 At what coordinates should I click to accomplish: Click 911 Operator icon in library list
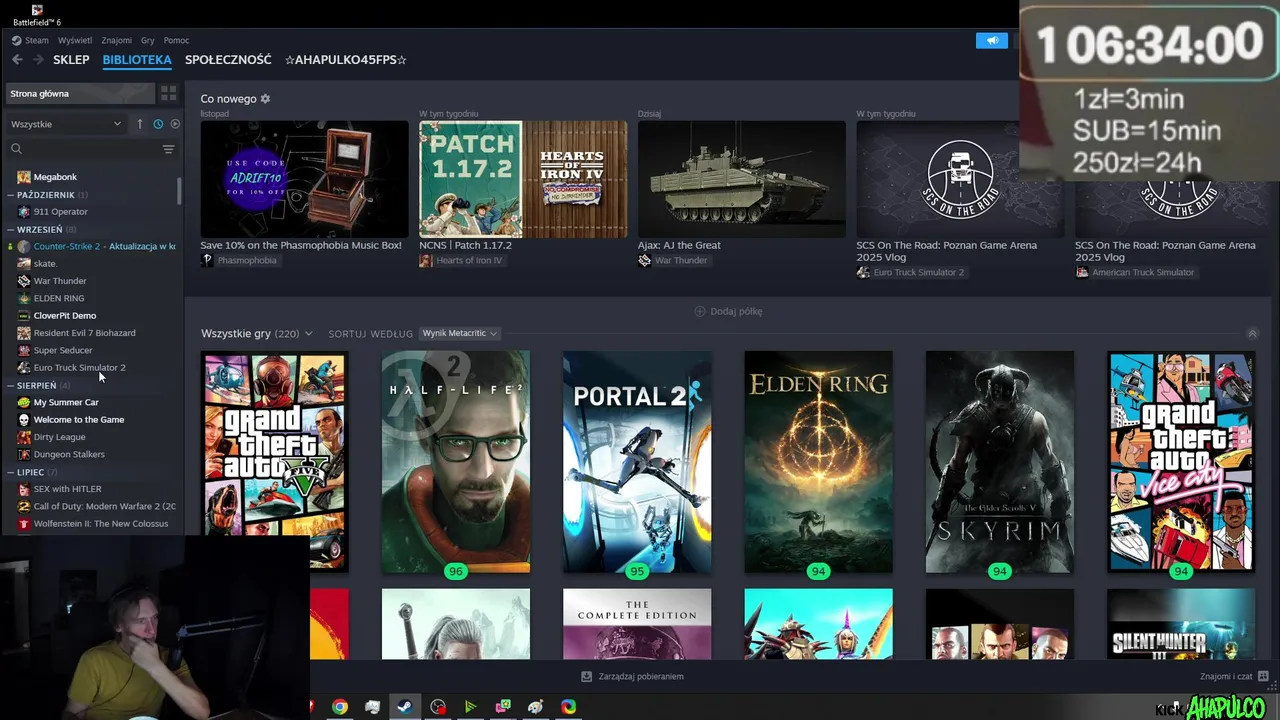(24, 212)
